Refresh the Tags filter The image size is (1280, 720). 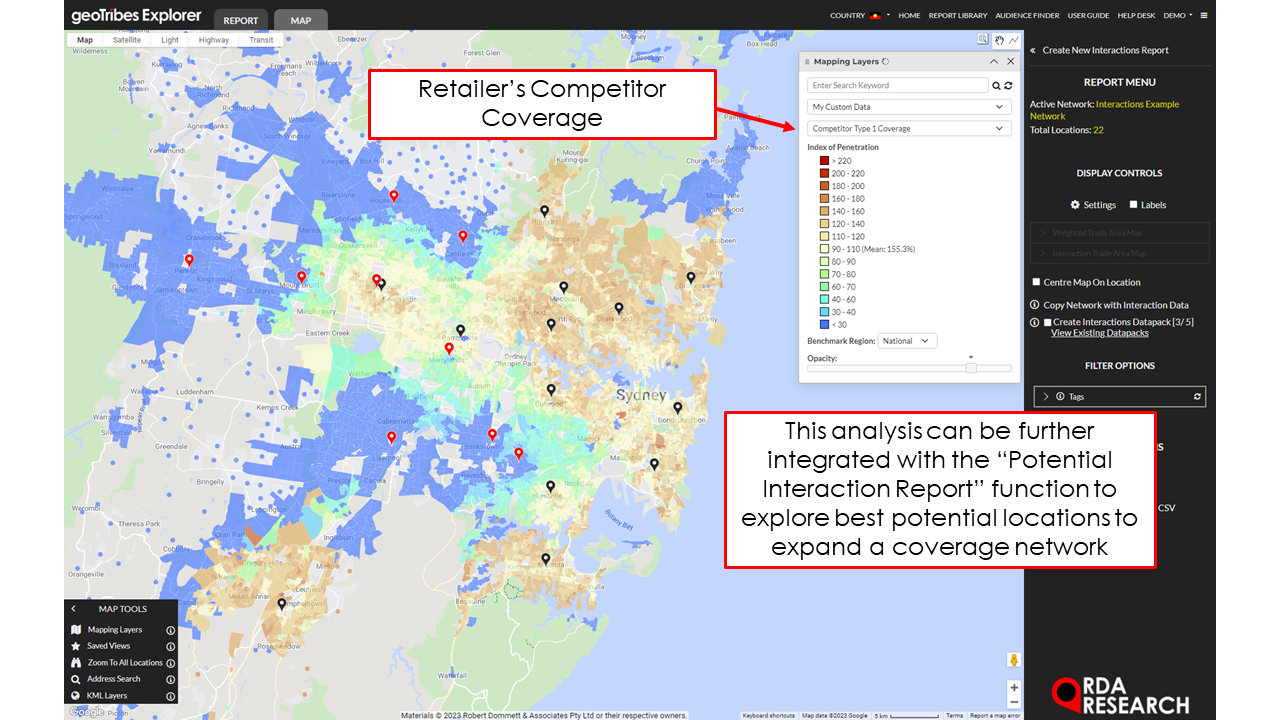[x=1197, y=397]
